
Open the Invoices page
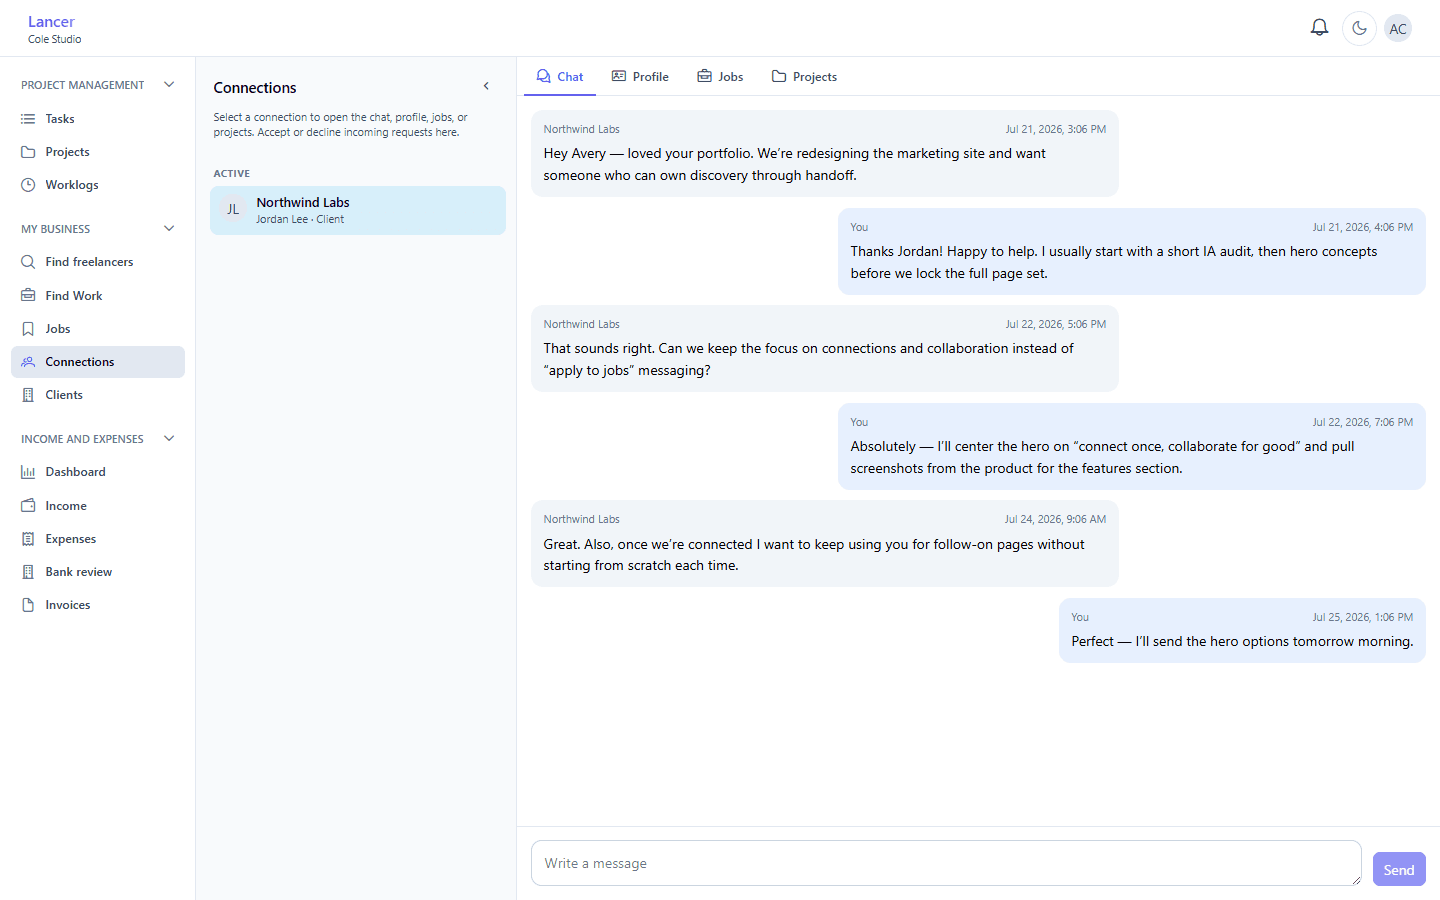pos(98,605)
